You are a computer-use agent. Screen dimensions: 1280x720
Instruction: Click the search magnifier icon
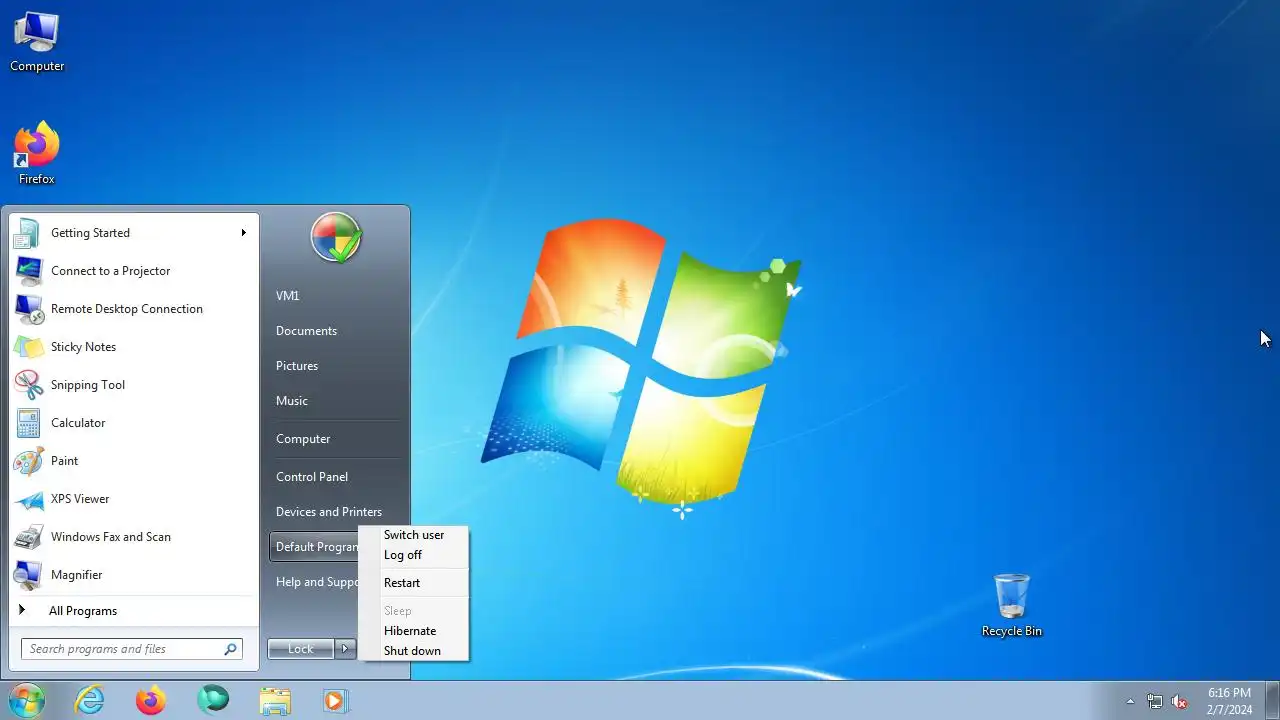click(x=230, y=649)
